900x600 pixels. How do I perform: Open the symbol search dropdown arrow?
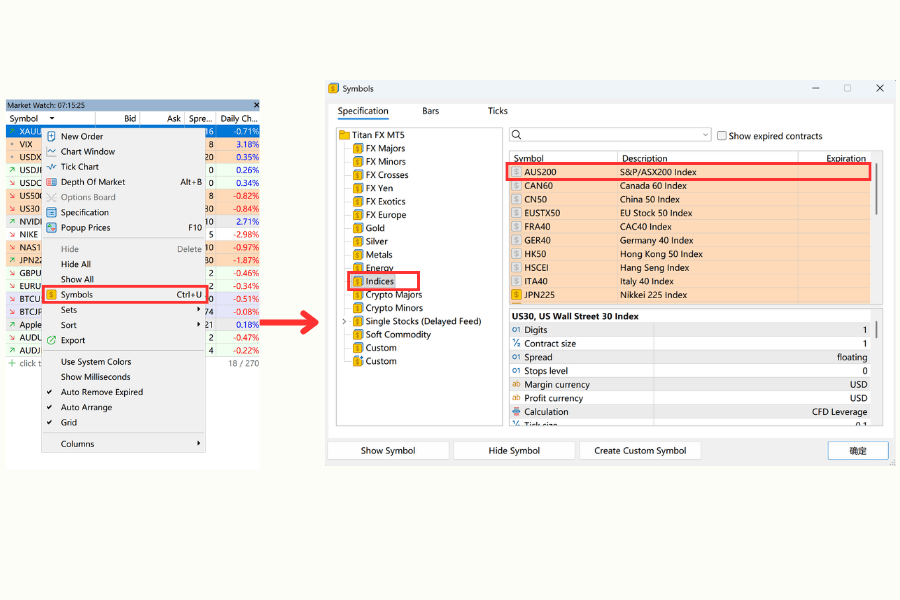tap(705, 135)
